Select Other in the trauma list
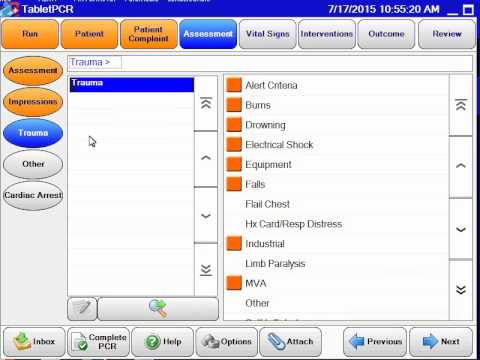This screenshot has height=360, width=480. click(x=257, y=303)
